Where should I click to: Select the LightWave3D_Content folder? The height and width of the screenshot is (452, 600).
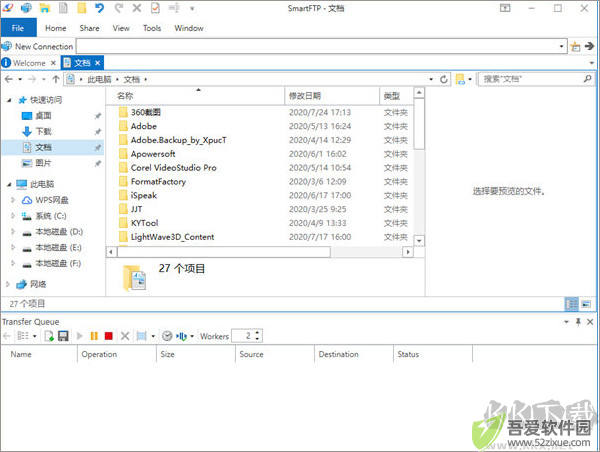coord(172,237)
